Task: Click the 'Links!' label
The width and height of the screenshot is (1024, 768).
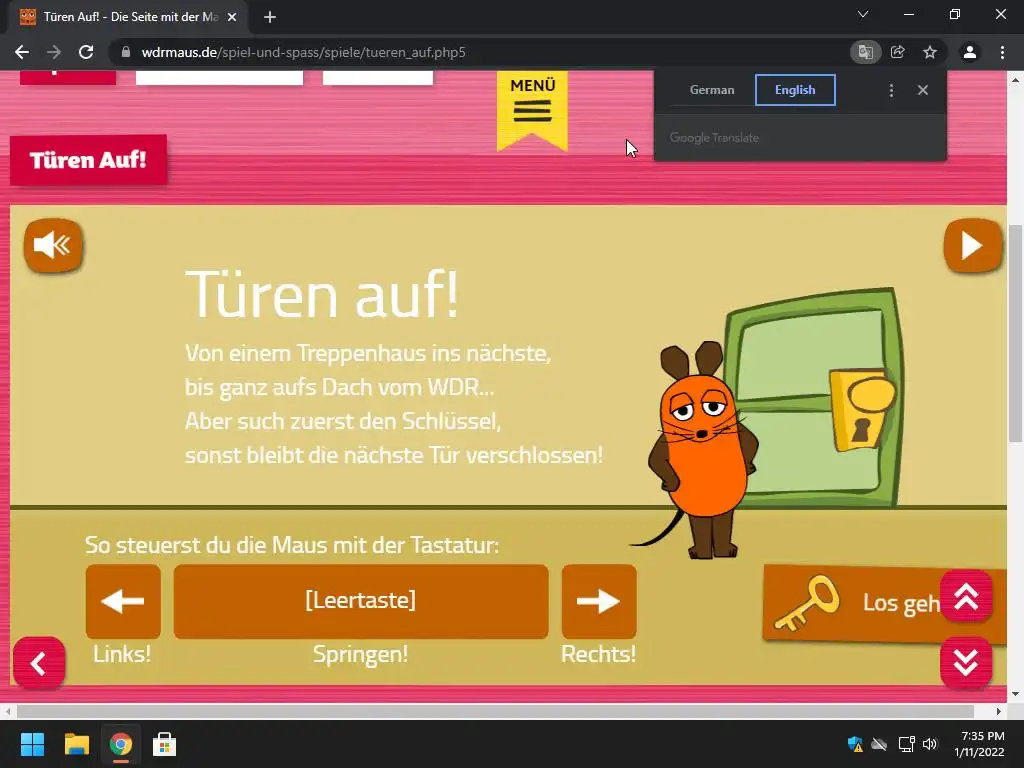Action: point(122,654)
